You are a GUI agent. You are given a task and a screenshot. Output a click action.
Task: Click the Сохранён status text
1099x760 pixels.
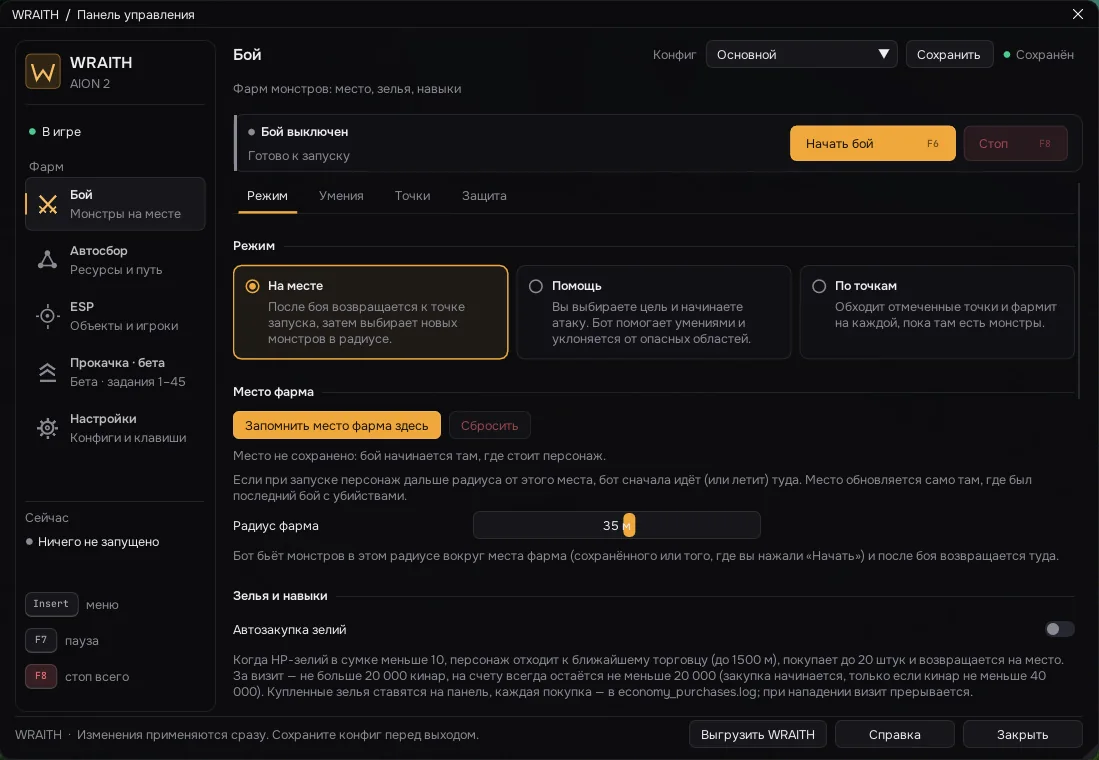pyautogui.click(x=1044, y=55)
